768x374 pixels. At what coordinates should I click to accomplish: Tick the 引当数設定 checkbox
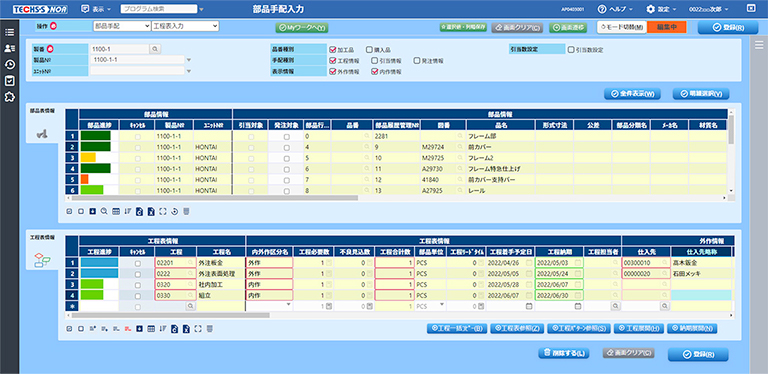[571, 49]
